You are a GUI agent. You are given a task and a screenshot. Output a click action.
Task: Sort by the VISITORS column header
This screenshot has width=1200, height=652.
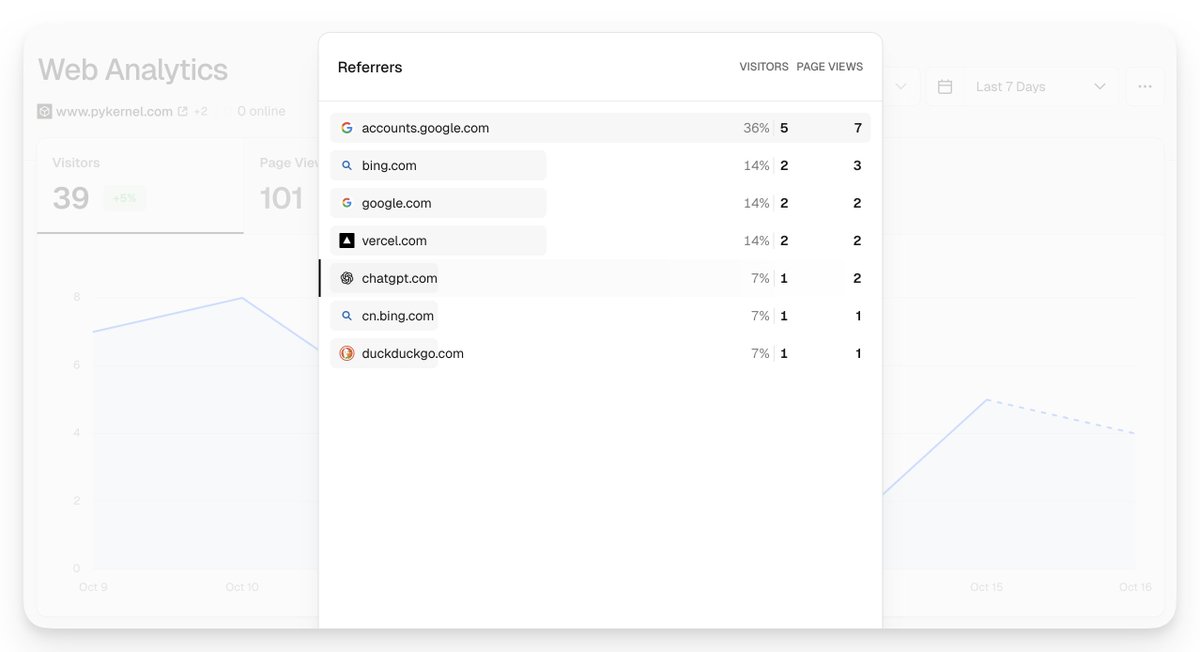click(764, 67)
